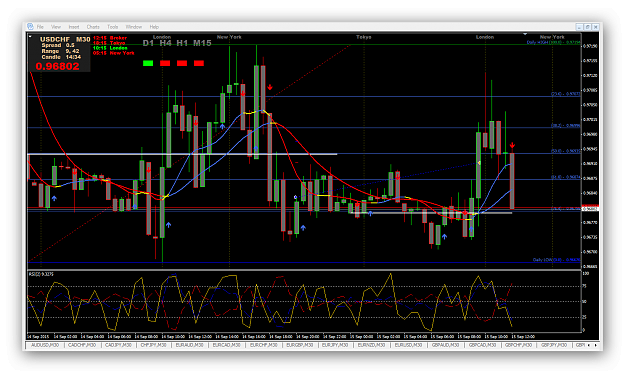The height and width of the screenshot is (373, 625).
Task: Open the Help menu
Action: pyautogui.click(x=154, y=27)
